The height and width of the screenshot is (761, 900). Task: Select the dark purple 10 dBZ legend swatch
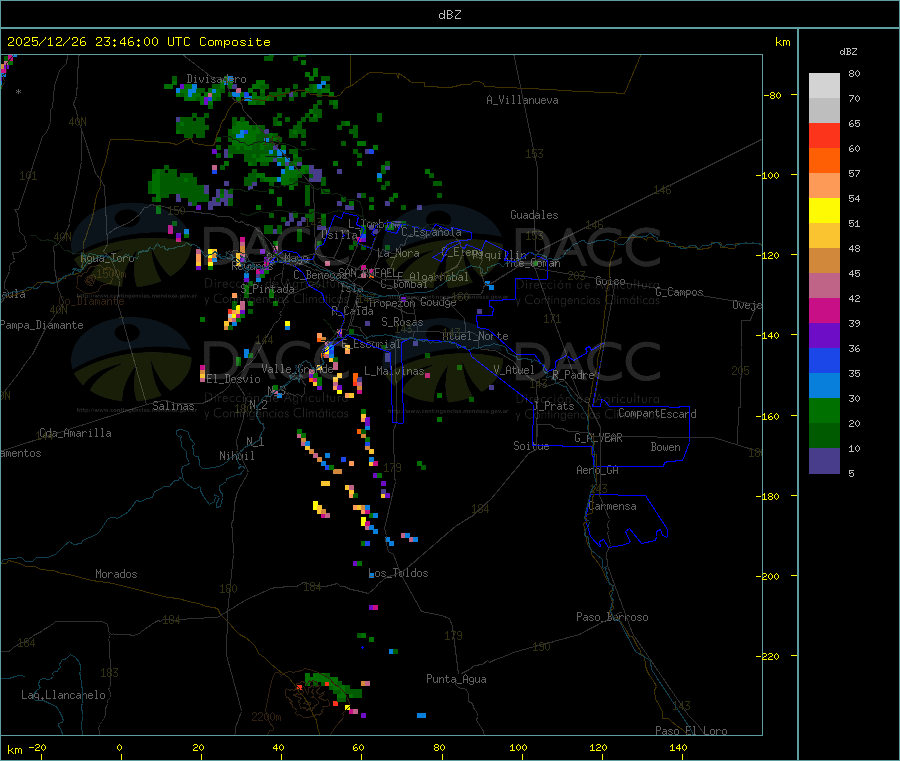pyautogui.click(x=824, y=460)
